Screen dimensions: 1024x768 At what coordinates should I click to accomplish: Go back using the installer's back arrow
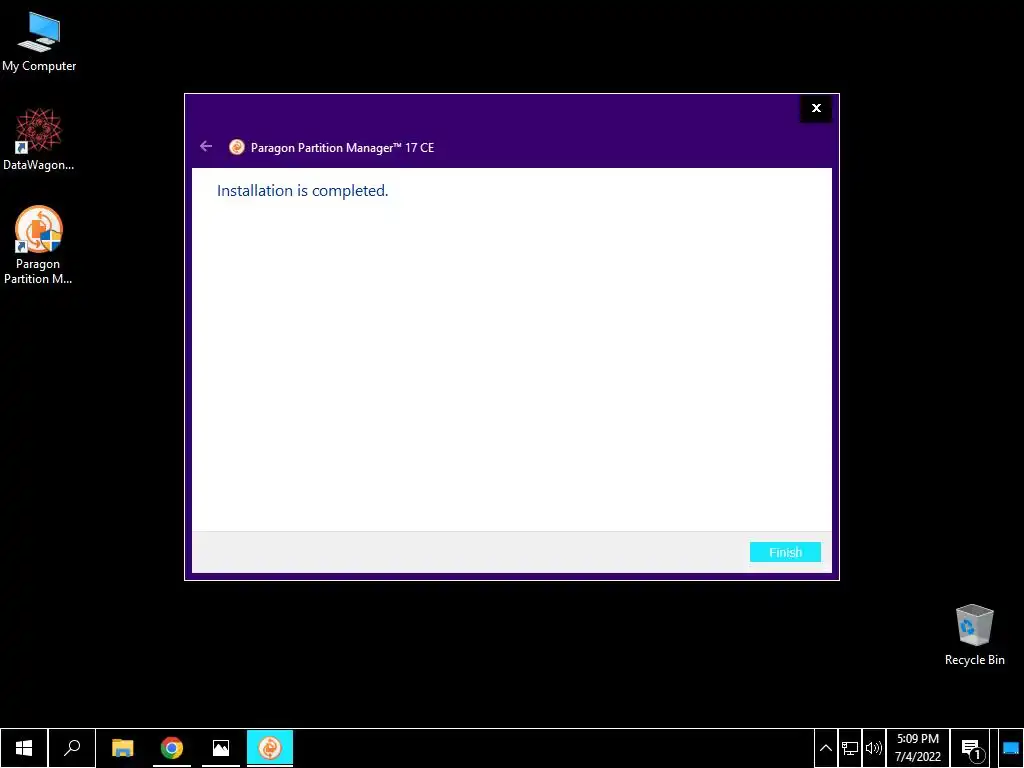click(x=206, y=146)
